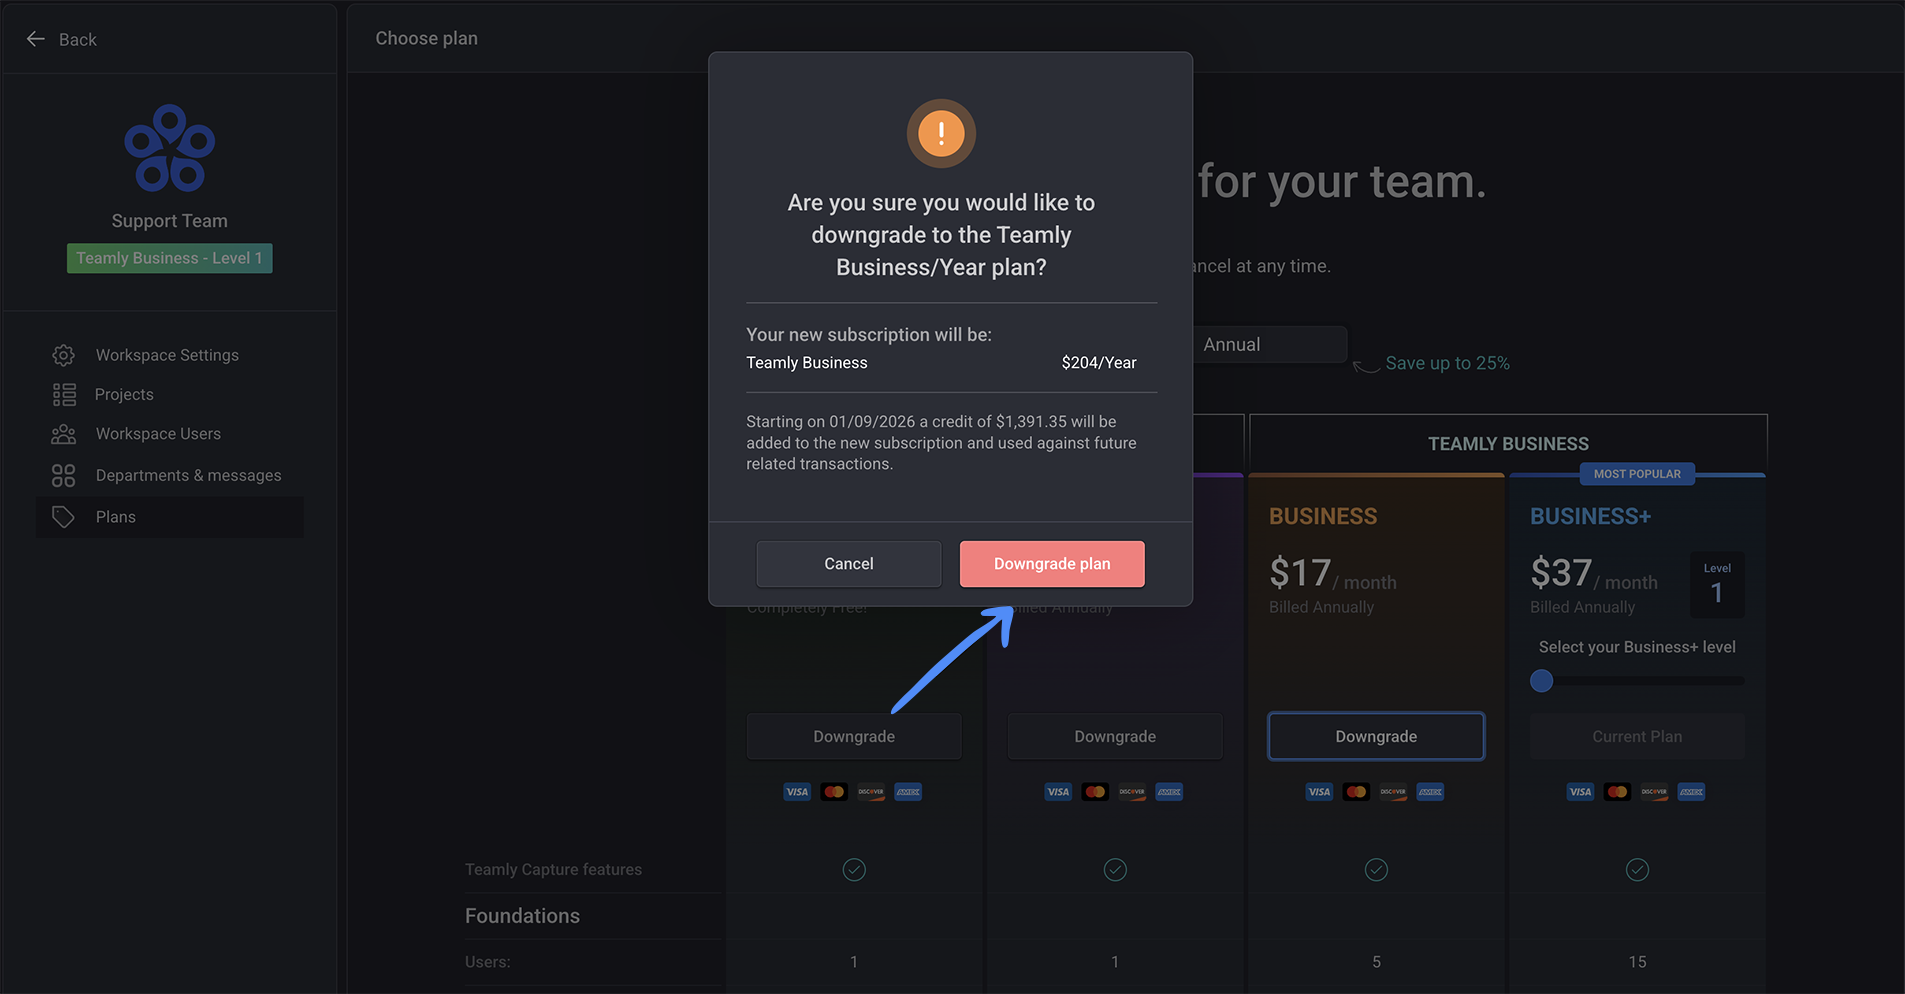Adjust the Business+ level slider handle
This screenshot has height=994, width=1905.
pos(1542,681)
